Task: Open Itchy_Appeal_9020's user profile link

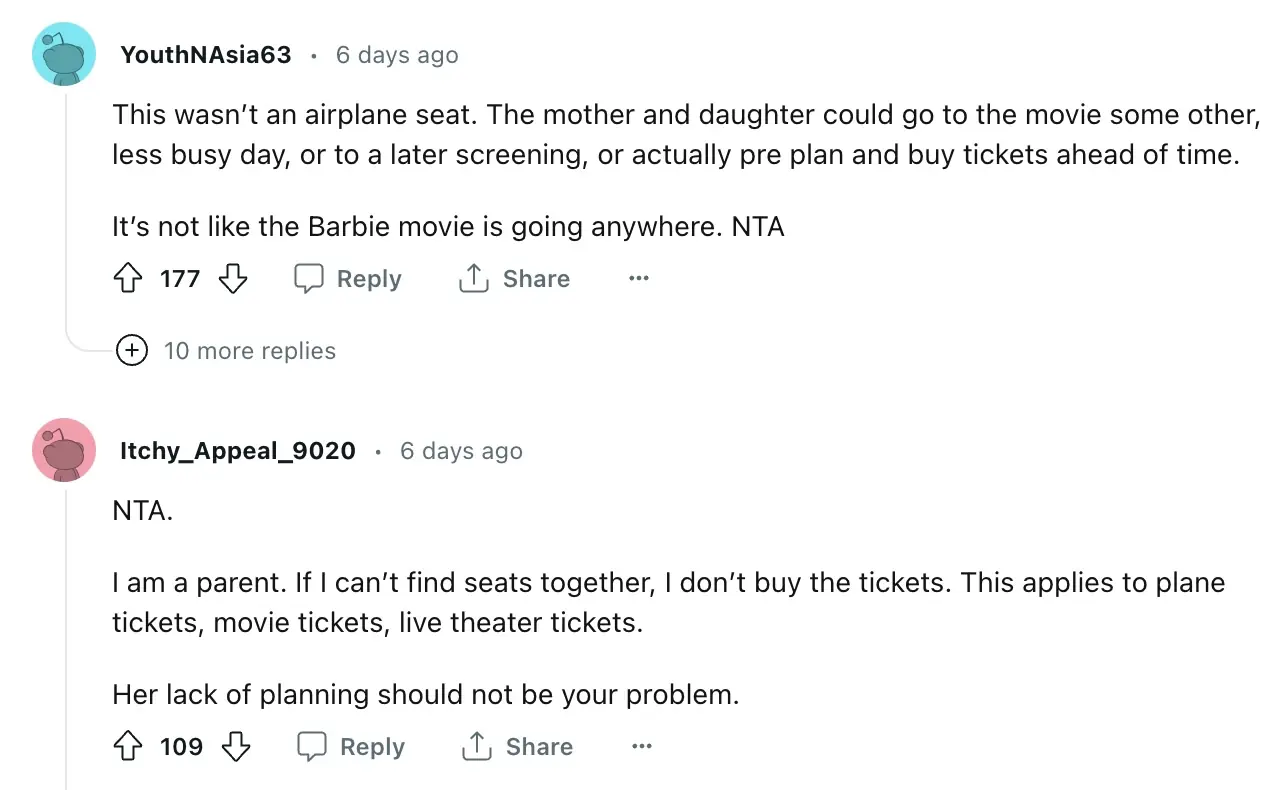Action: pyautogui.click(x=238, y=451)
